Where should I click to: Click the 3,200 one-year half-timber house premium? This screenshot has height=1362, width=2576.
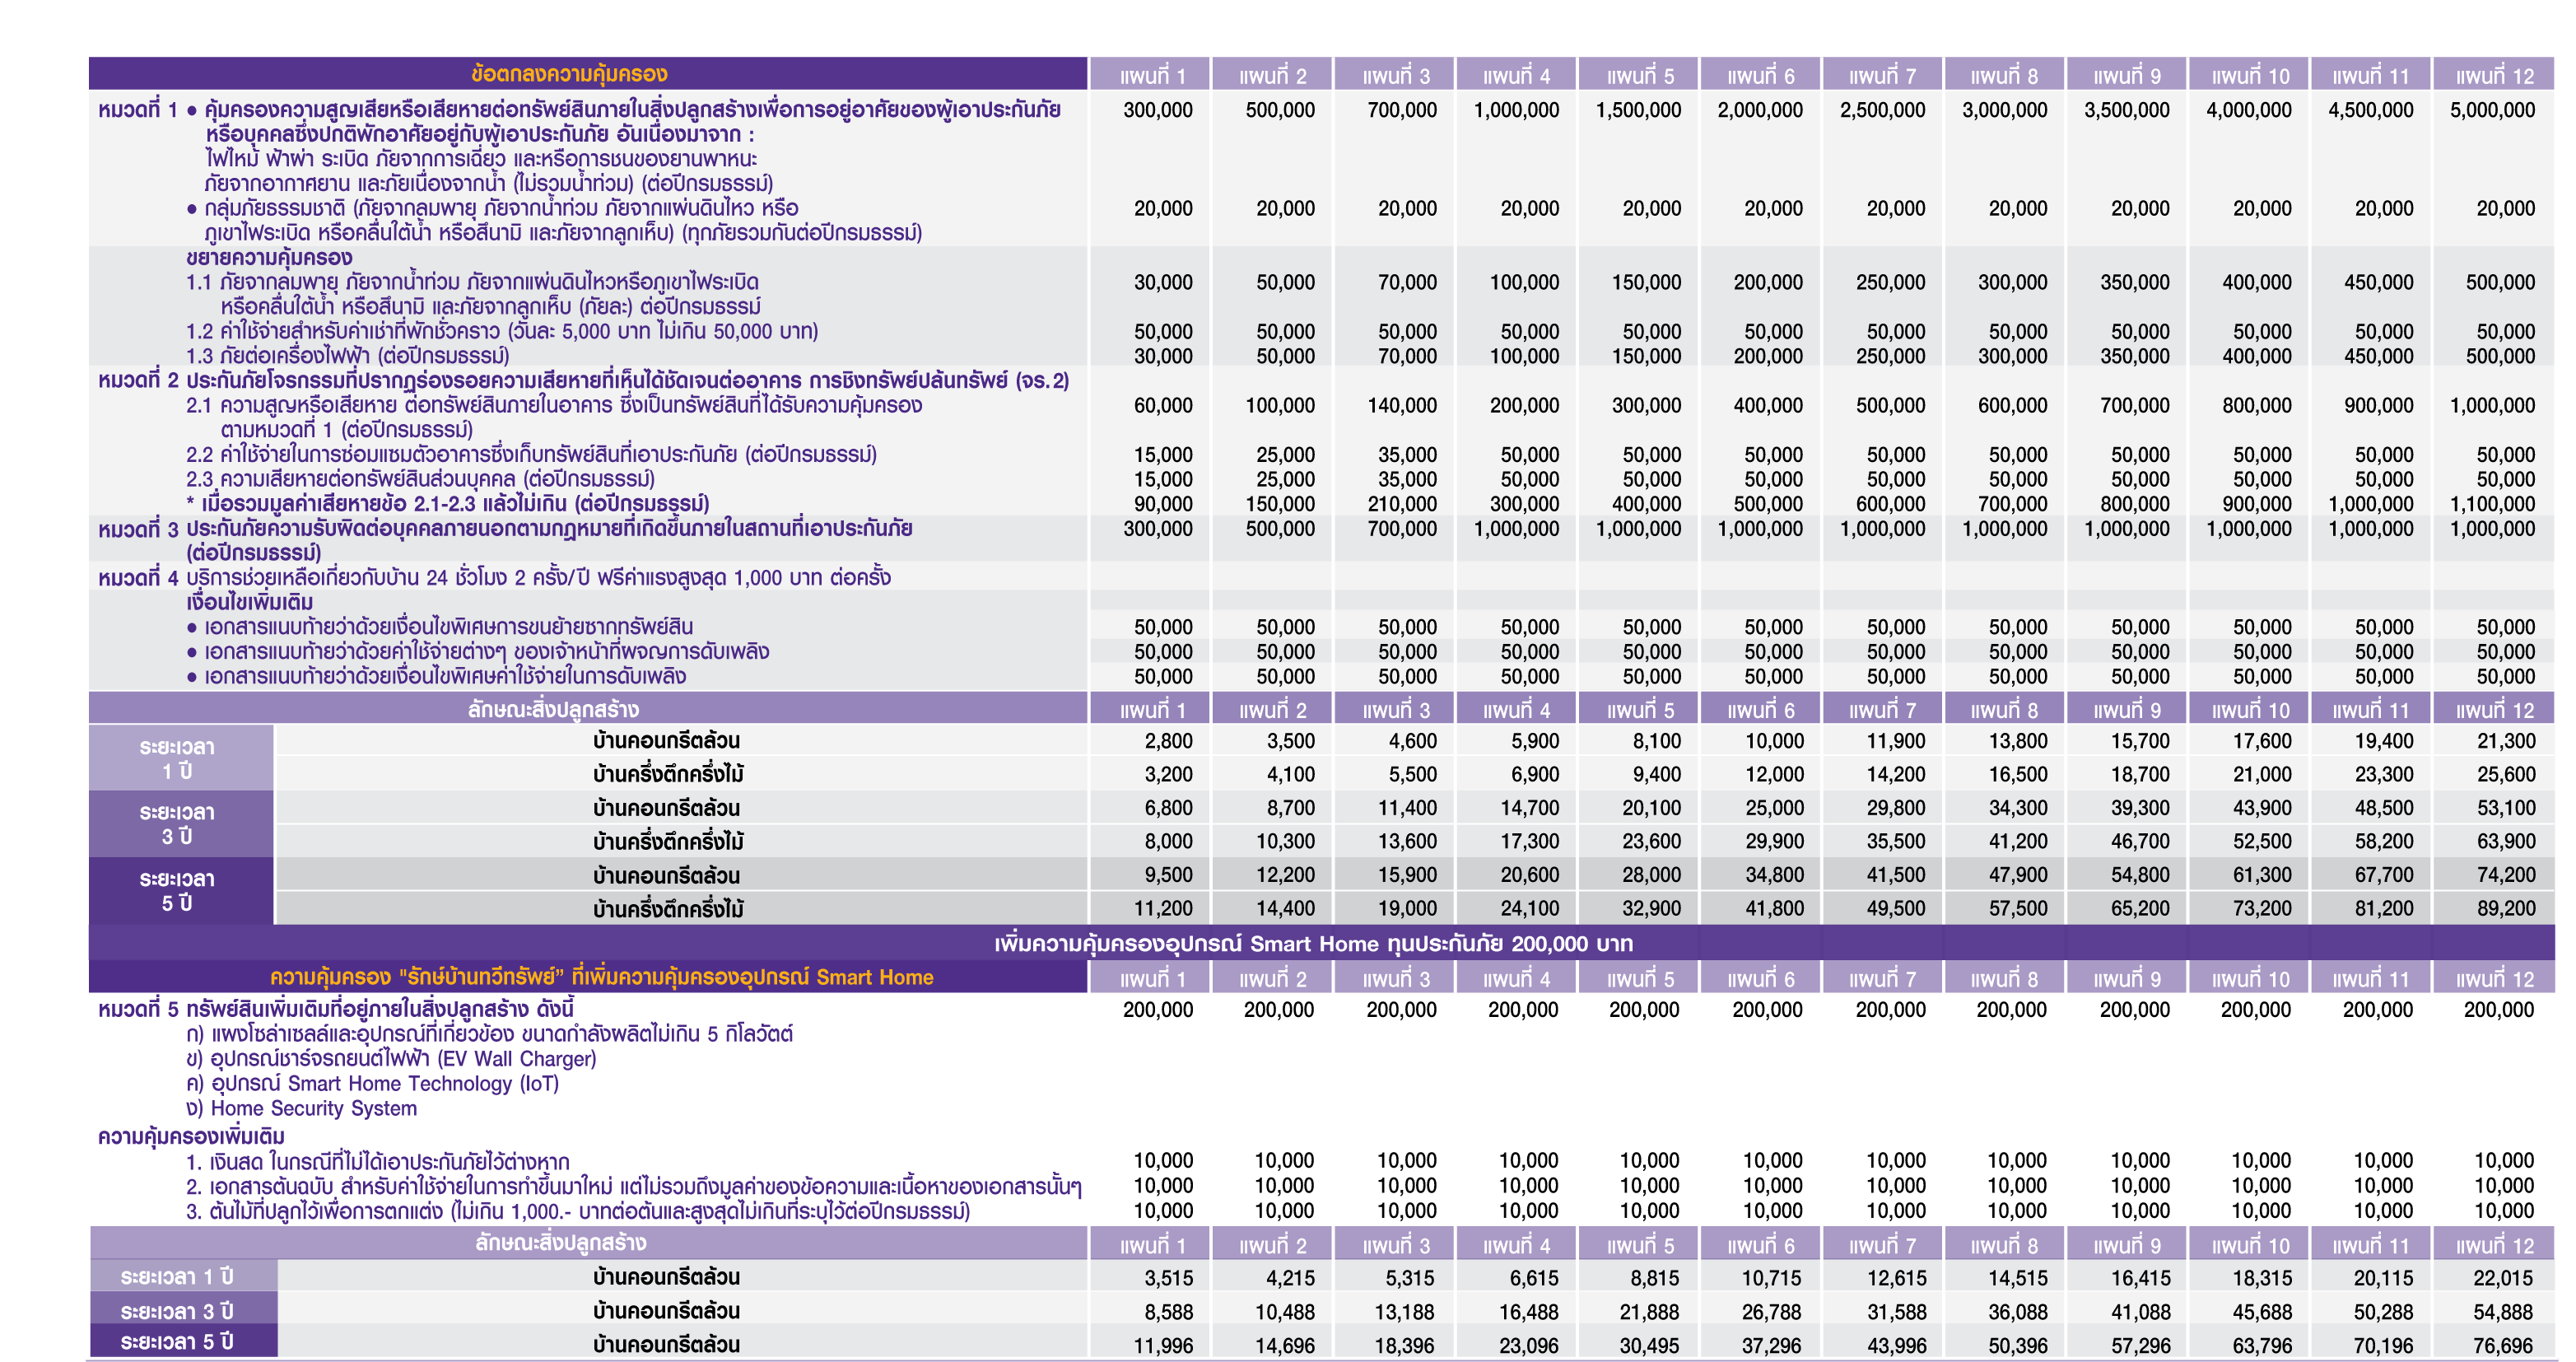[1168, 774]
